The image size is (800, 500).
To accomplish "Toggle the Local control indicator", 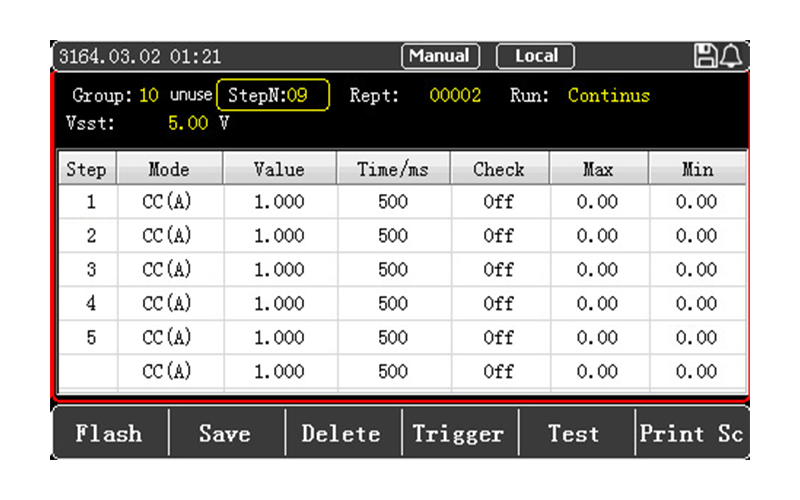I will [x=535, y=56].
